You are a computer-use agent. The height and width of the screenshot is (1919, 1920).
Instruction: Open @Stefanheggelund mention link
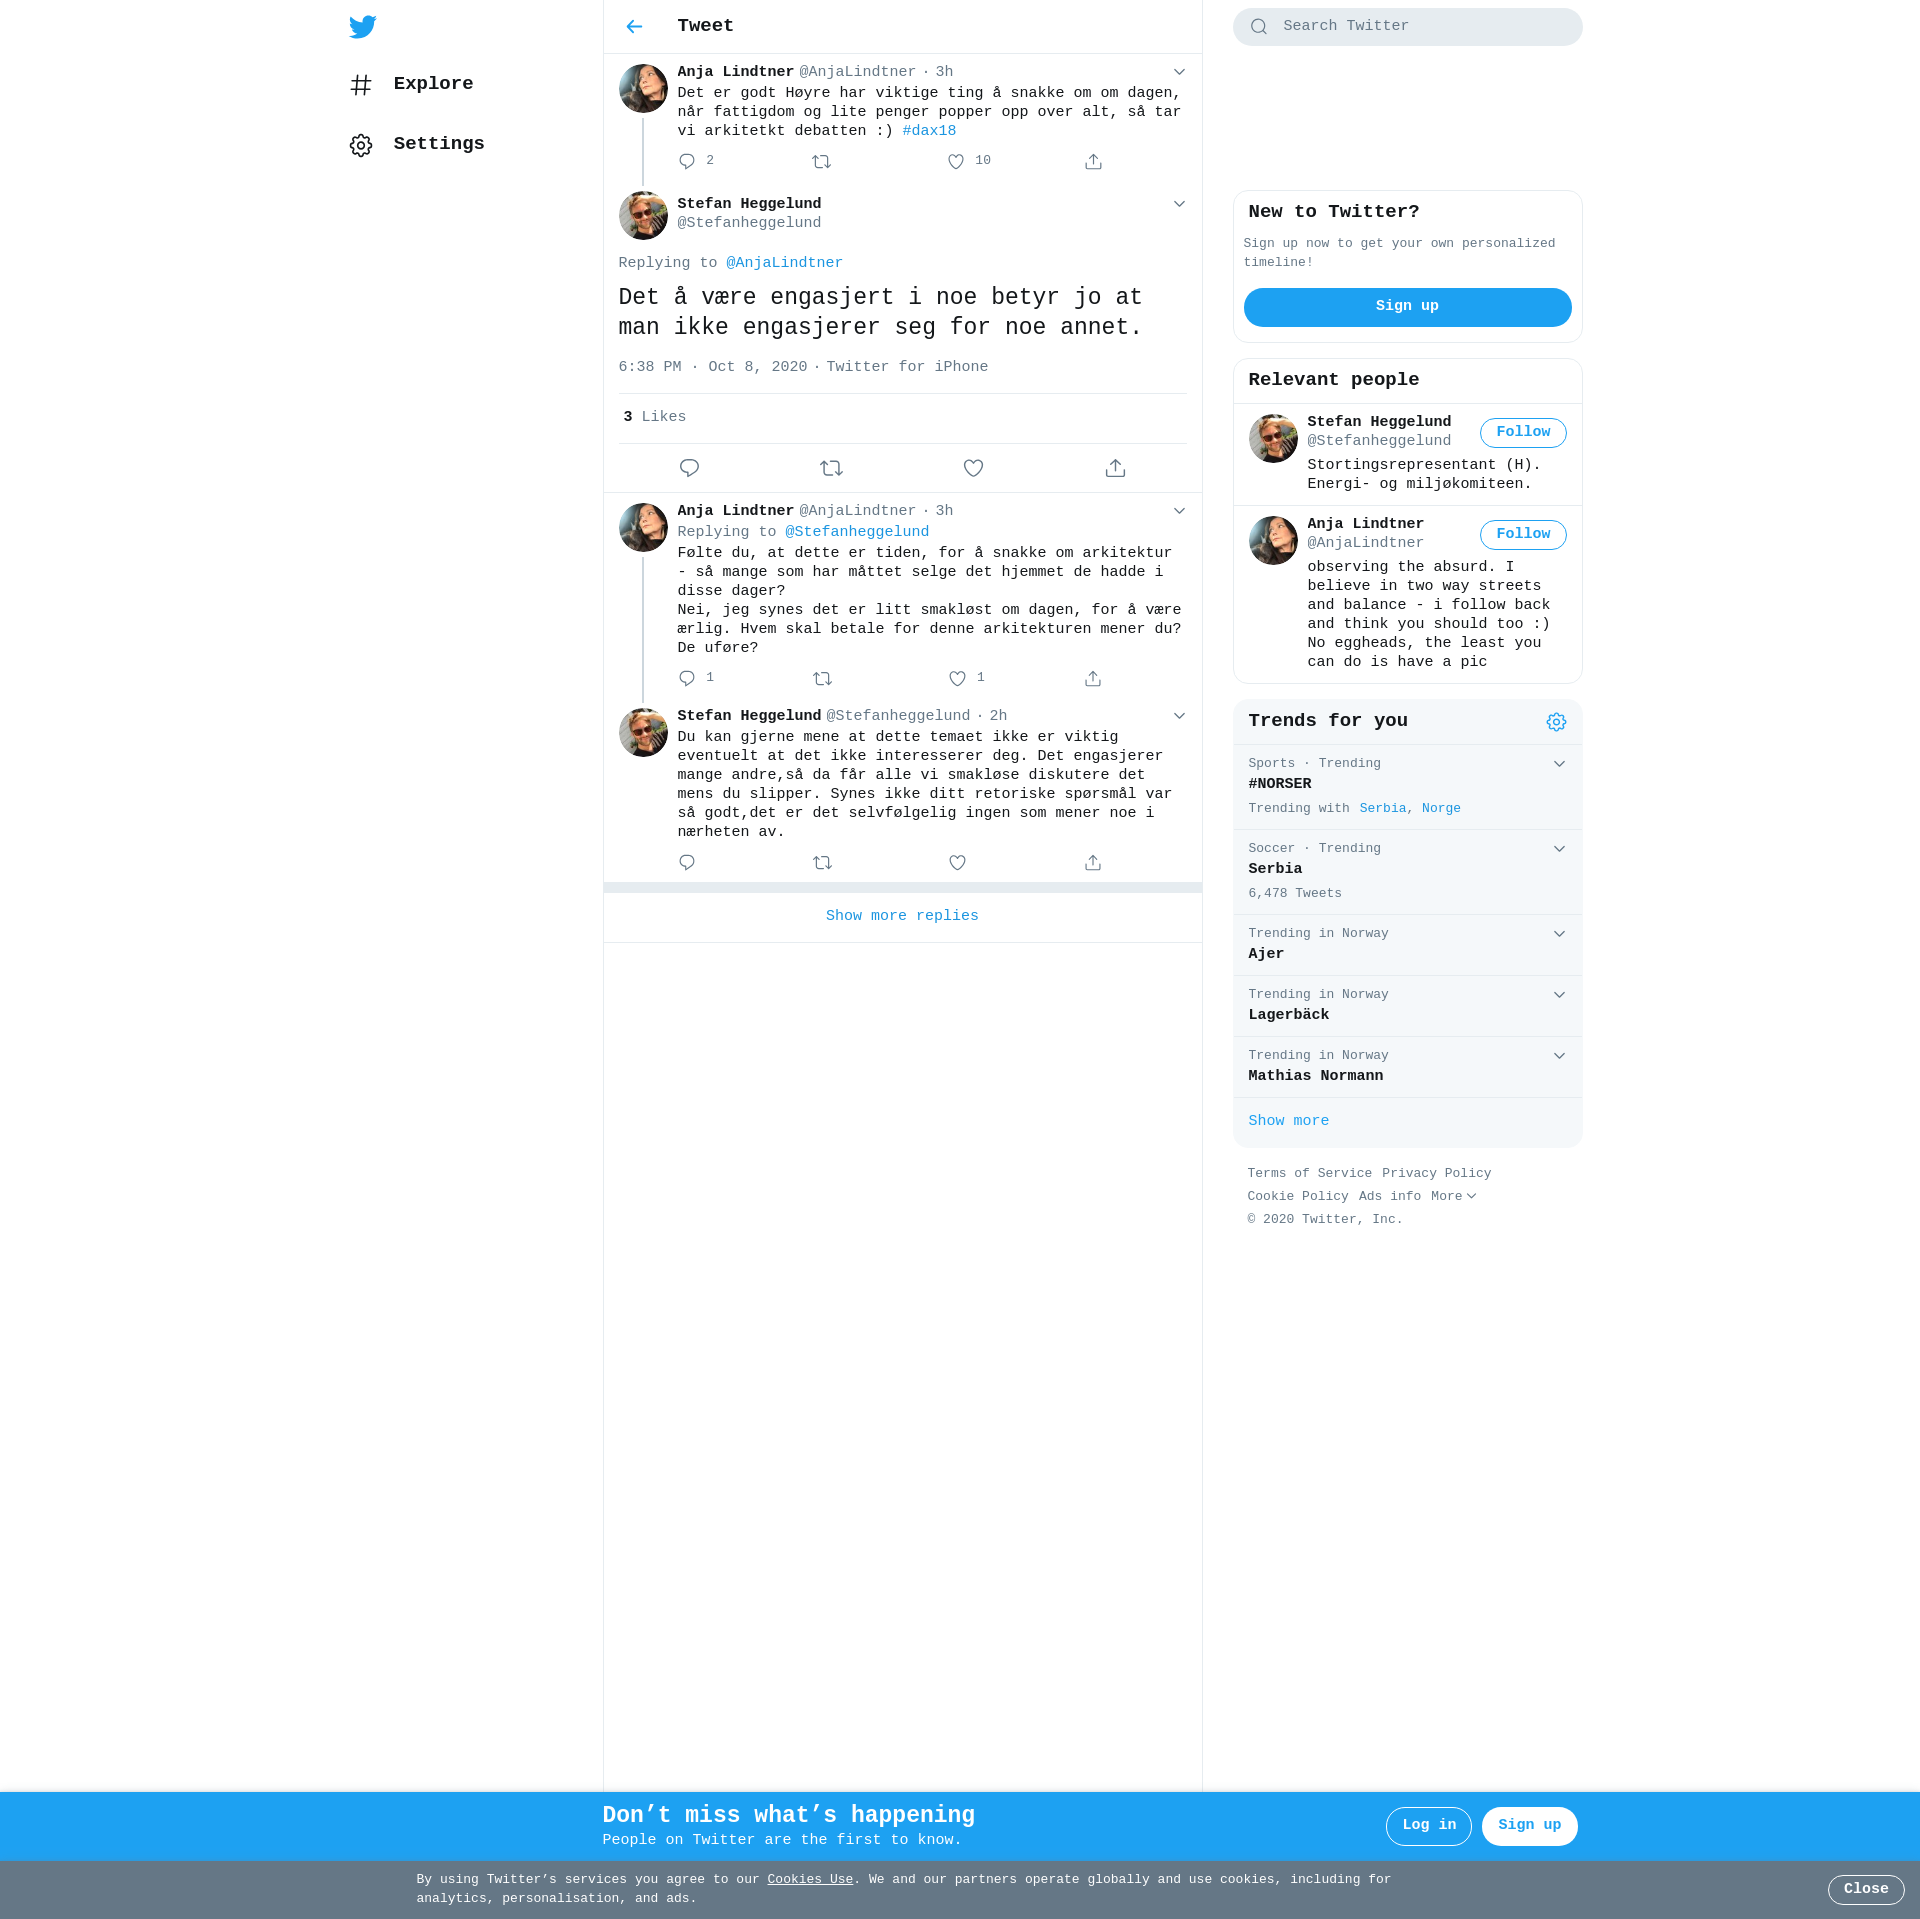tap(857, 532)
